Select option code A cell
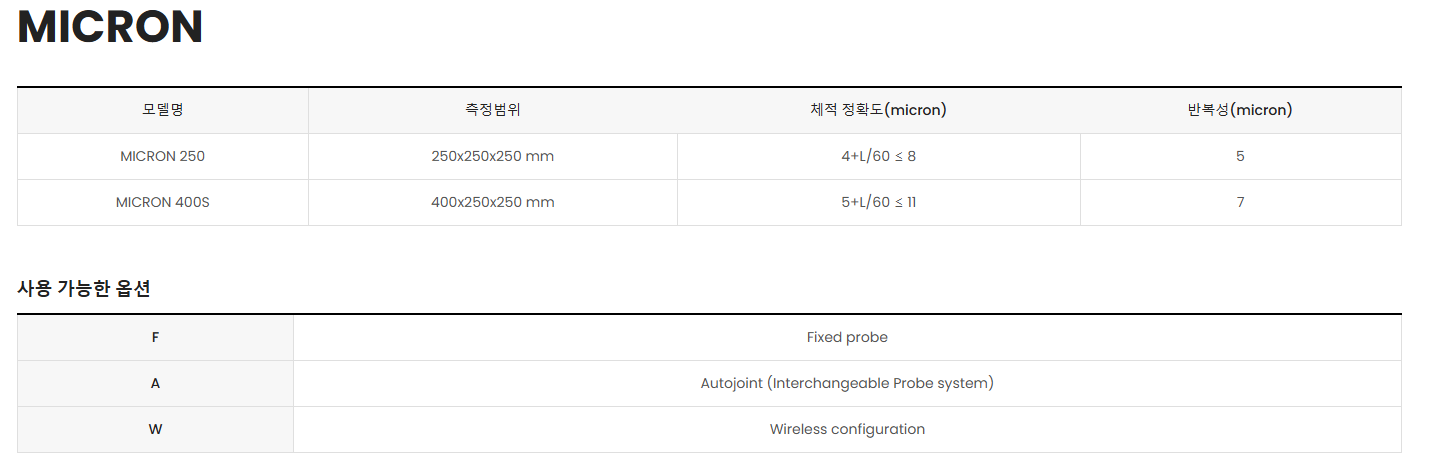1429x466 pixels. 155,384
